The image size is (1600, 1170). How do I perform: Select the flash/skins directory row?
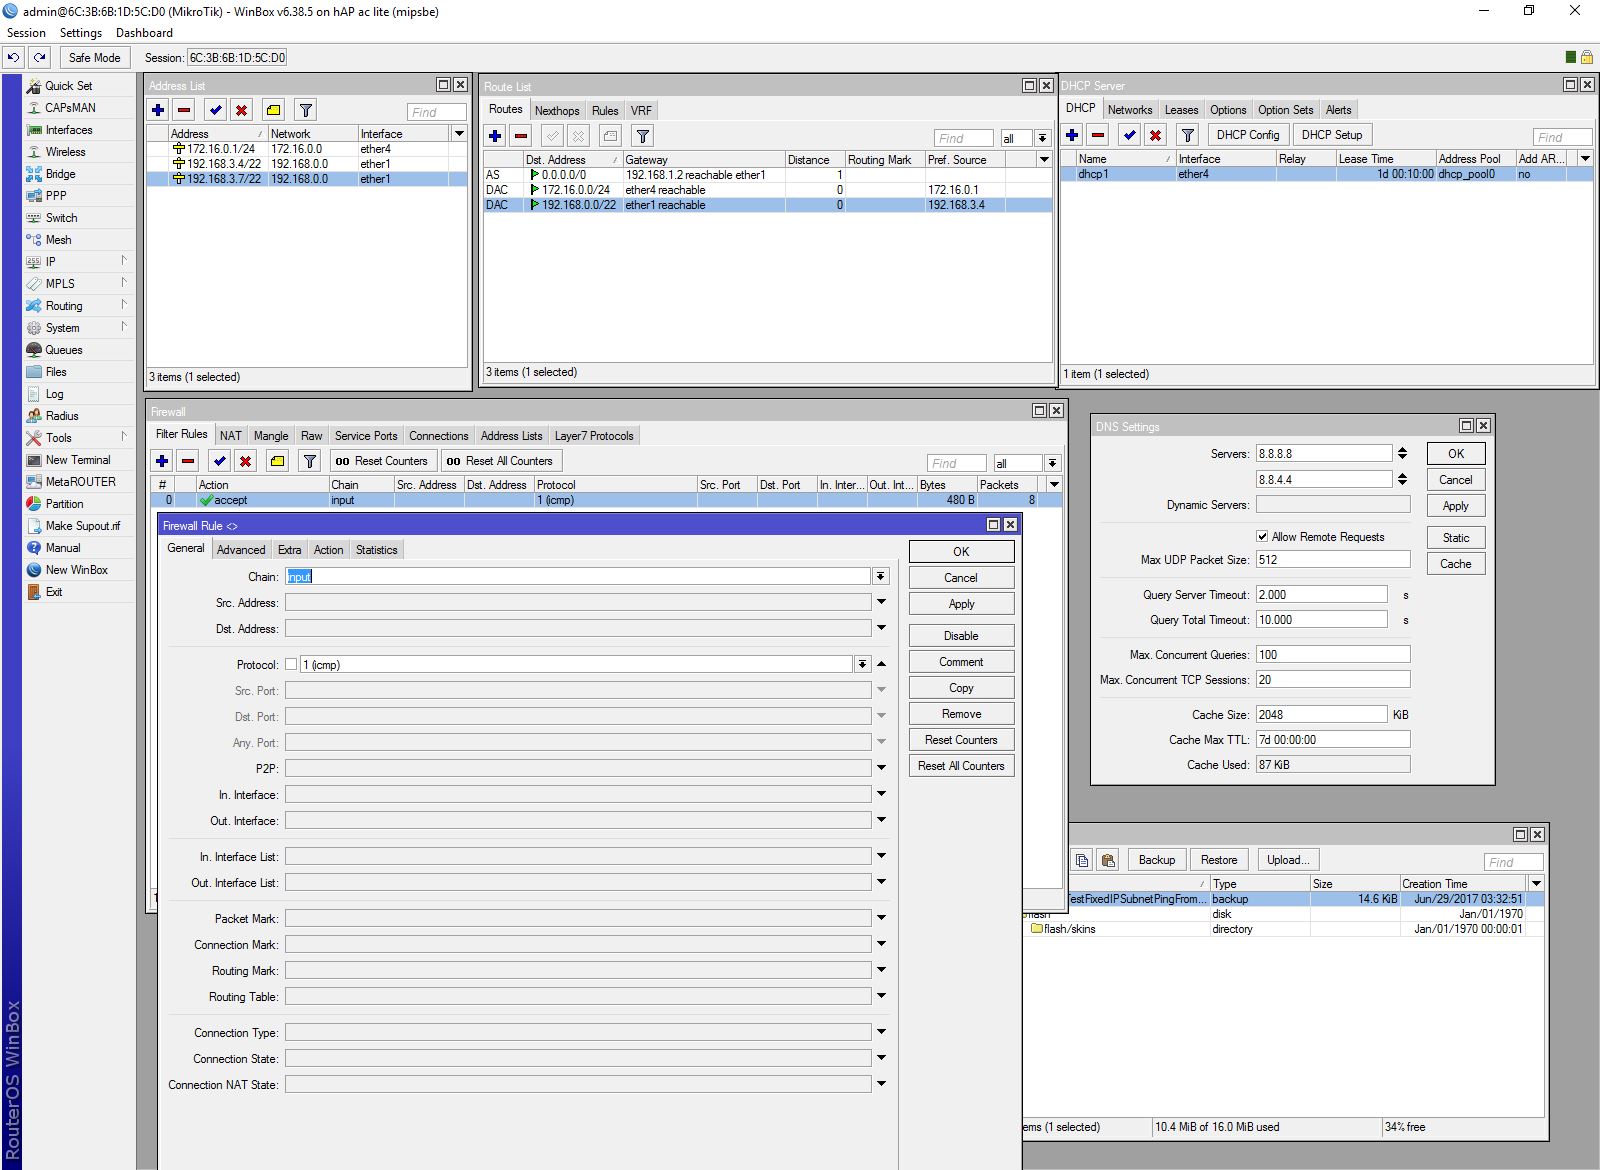1283,929
